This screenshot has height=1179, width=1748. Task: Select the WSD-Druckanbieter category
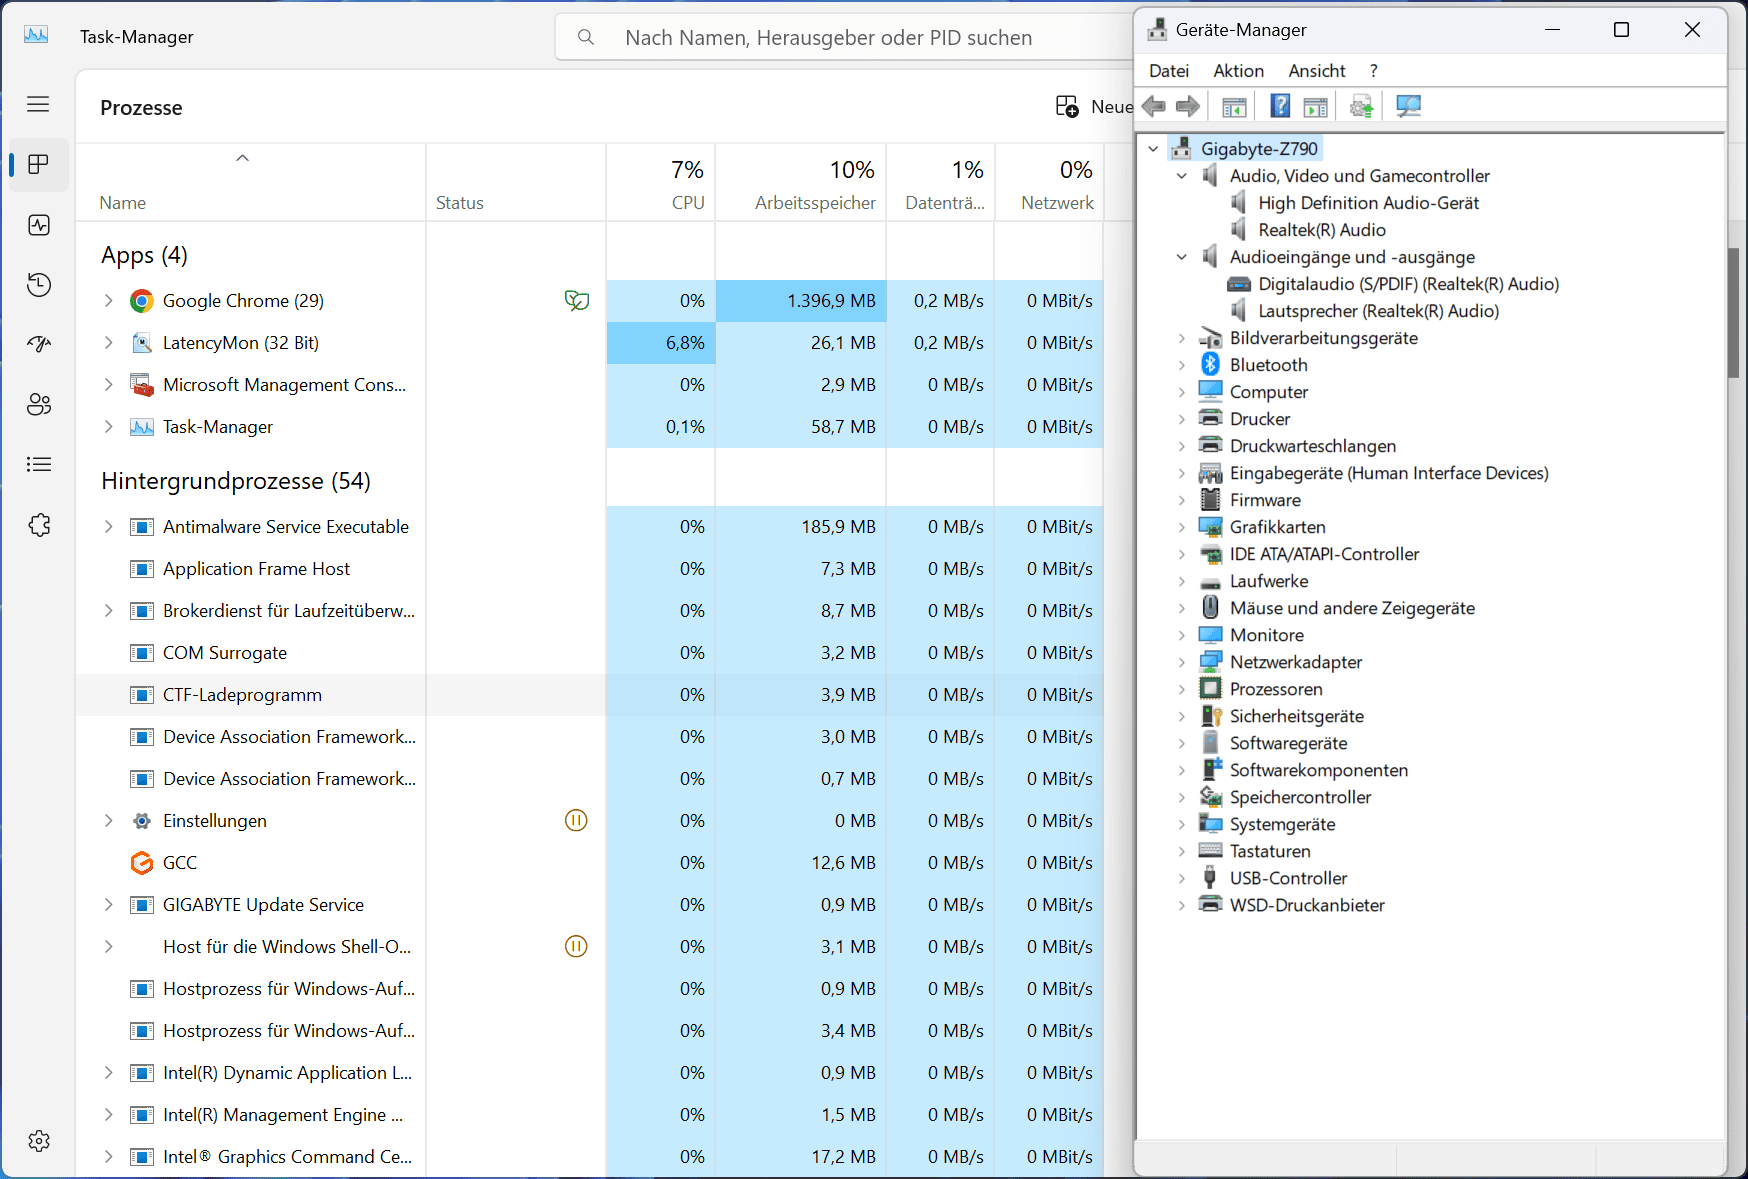coord(1307,904)
